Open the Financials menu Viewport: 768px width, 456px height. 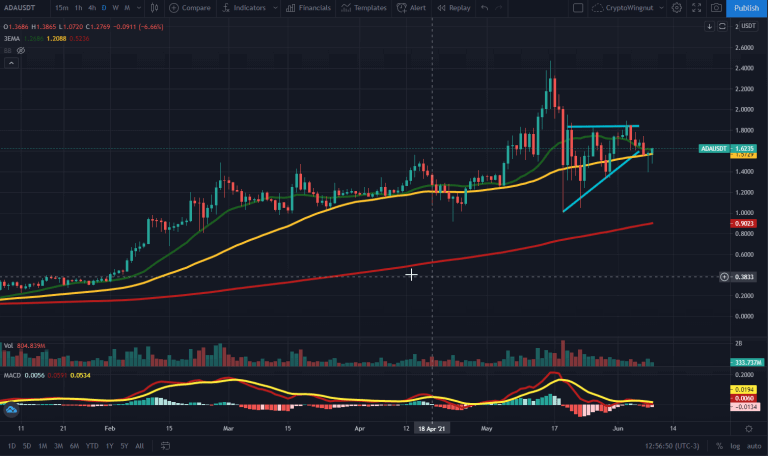coord(309,8)
